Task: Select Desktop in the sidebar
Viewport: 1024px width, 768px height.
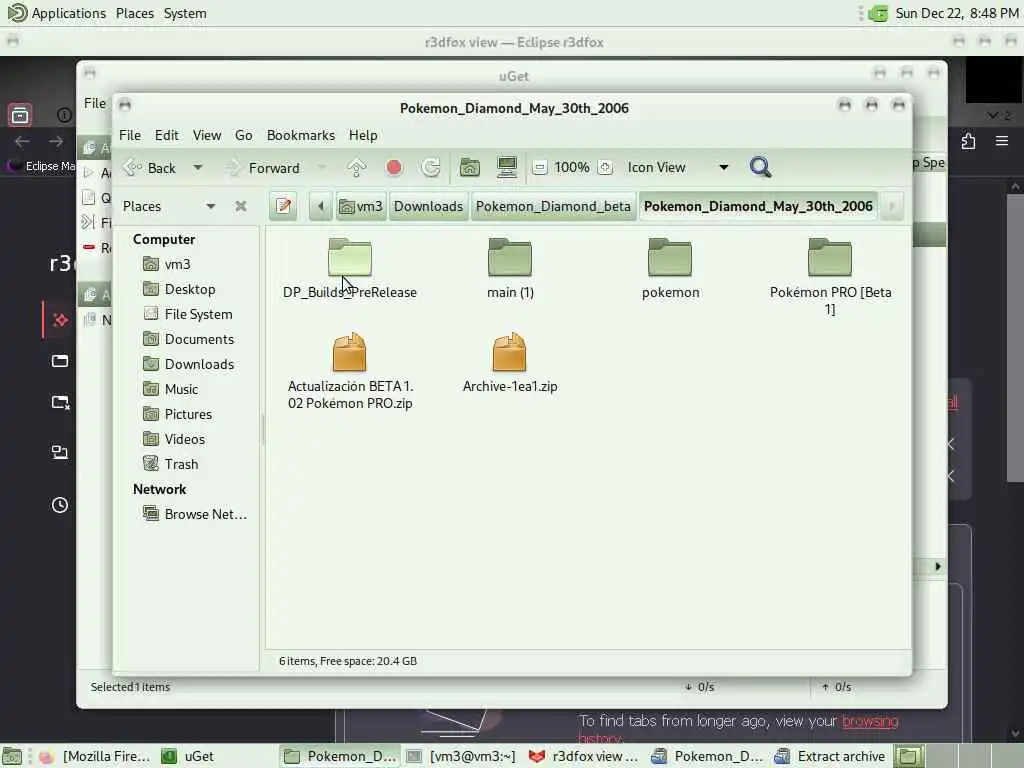Action: coord(189,289)
